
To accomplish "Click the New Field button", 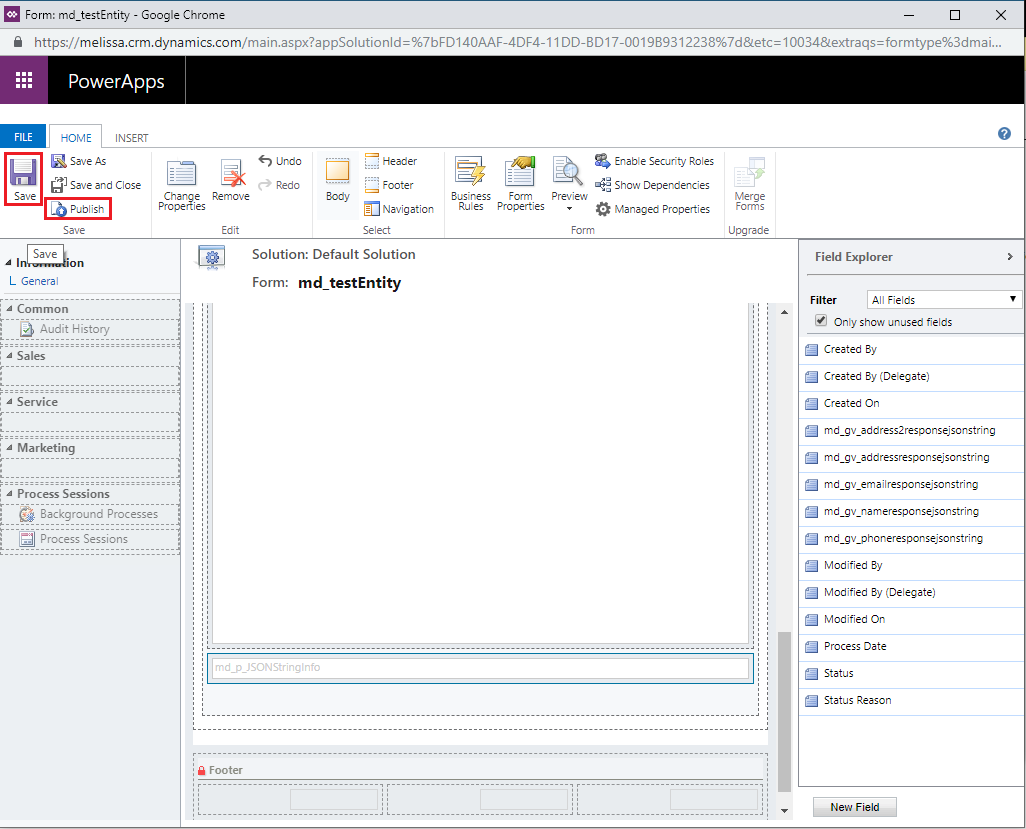I will (855, 807).
